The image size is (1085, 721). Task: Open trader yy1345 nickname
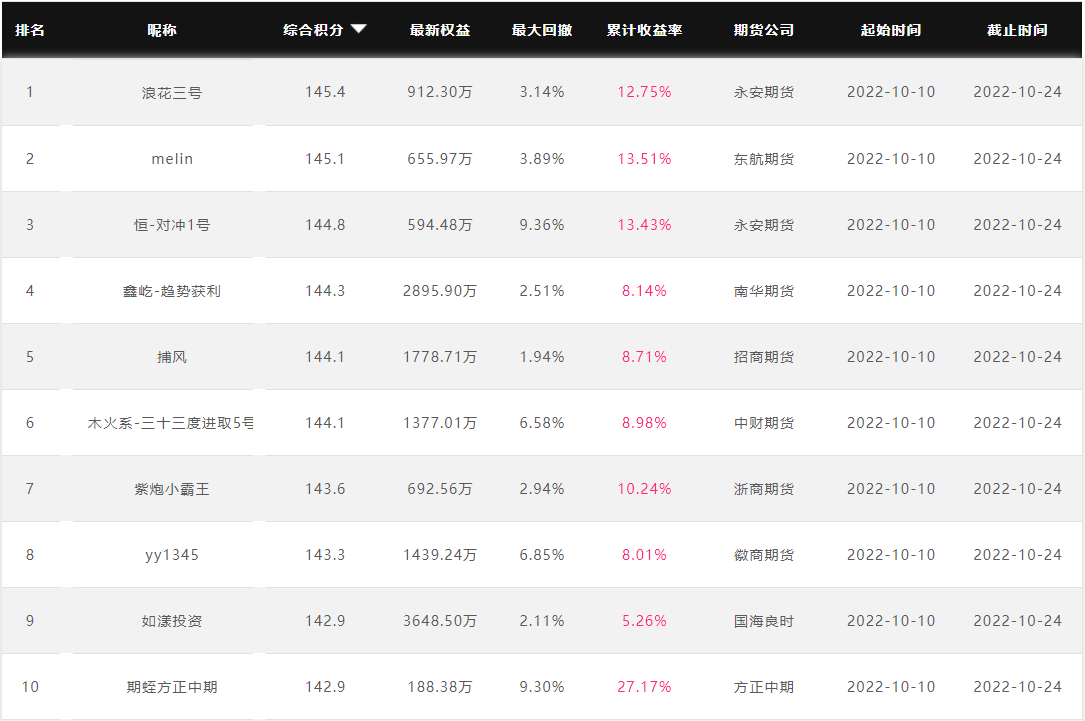coord(172,556)
